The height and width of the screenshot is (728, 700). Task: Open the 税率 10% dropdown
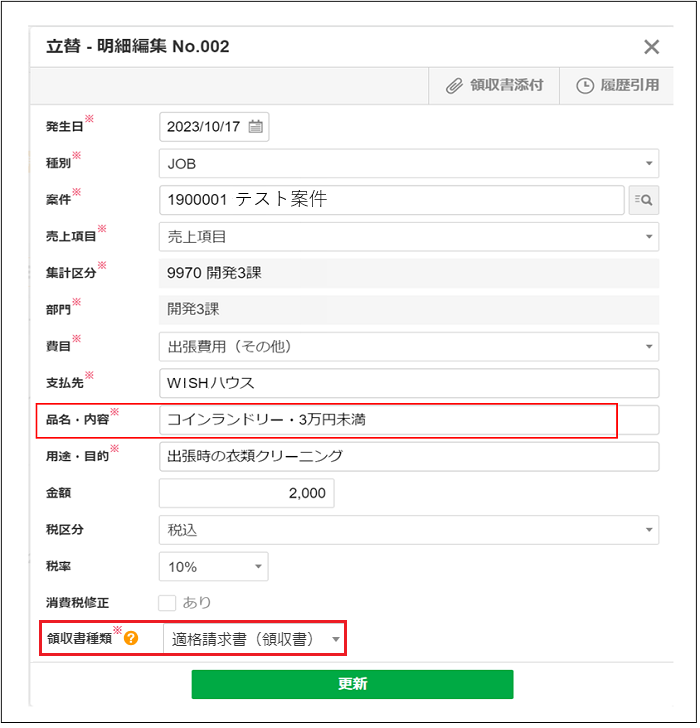click(213, 567)
